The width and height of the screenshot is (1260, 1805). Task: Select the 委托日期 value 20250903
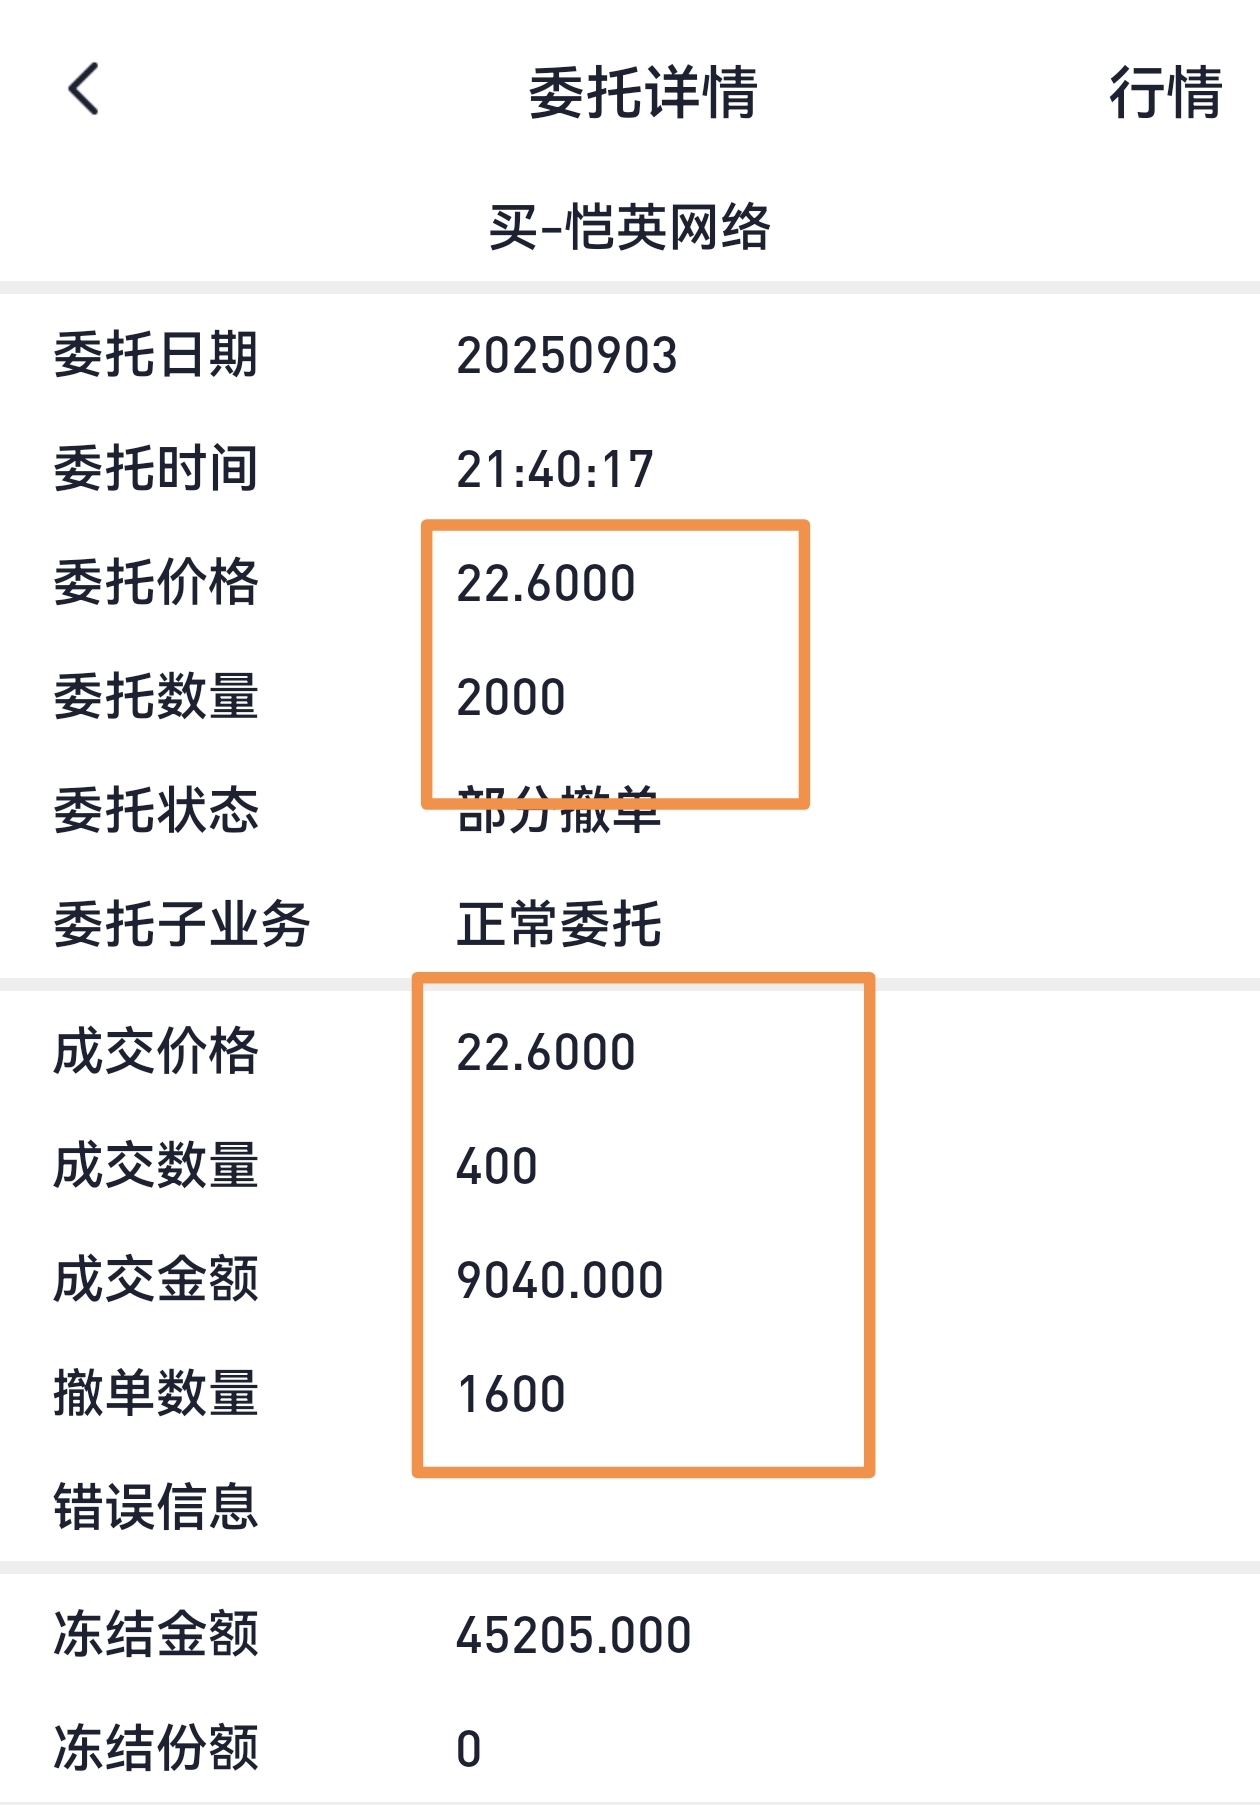pyautogui.click(x=567, y=356)
